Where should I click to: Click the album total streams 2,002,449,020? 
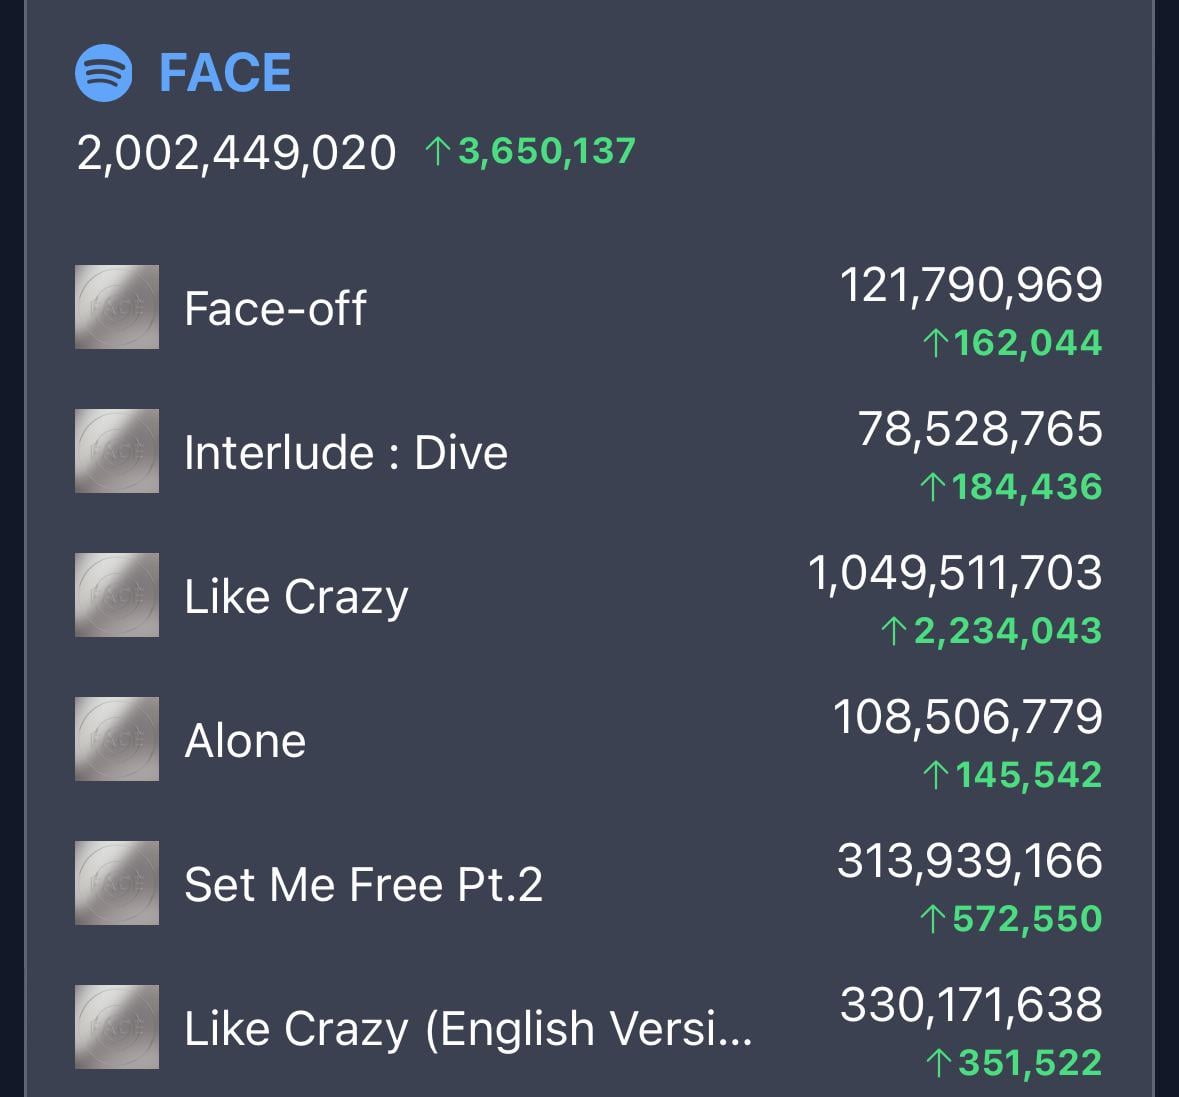coord(236,153)
